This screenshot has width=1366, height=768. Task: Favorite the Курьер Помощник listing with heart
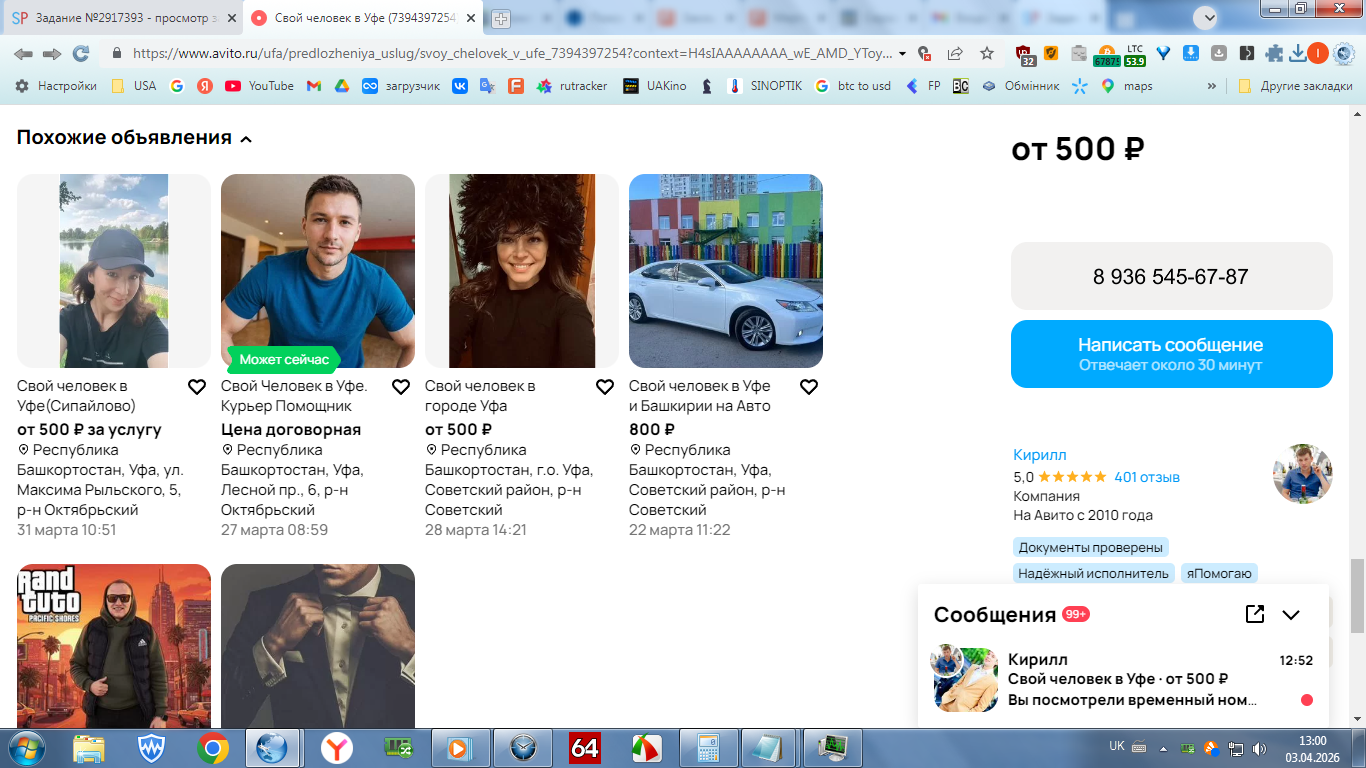(401, 387)
